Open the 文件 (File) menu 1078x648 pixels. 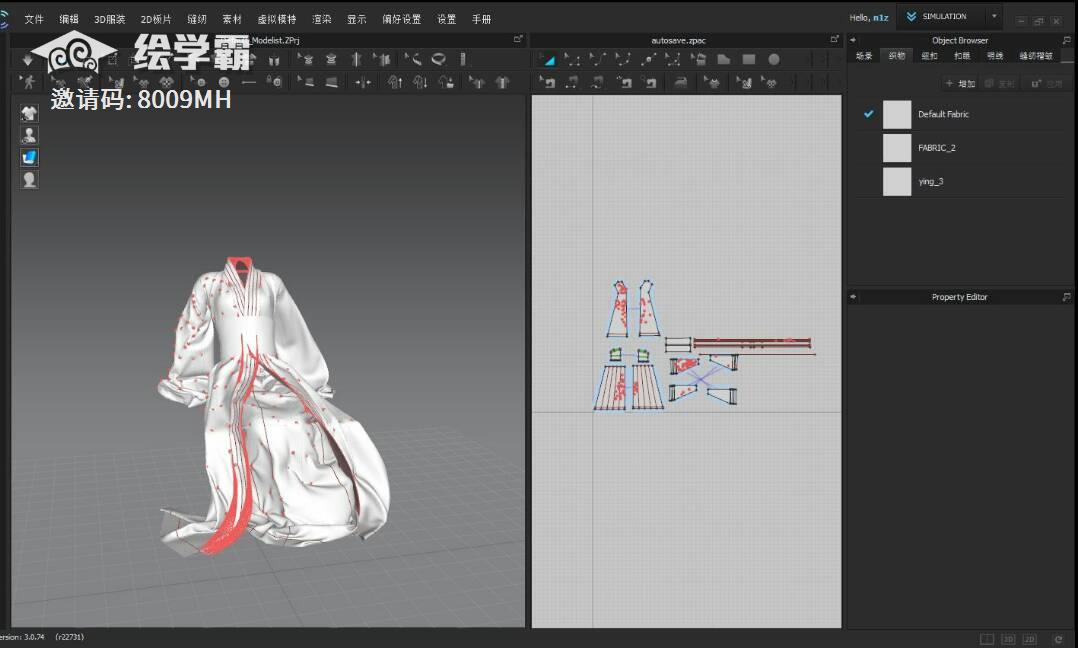click(34, 19)
